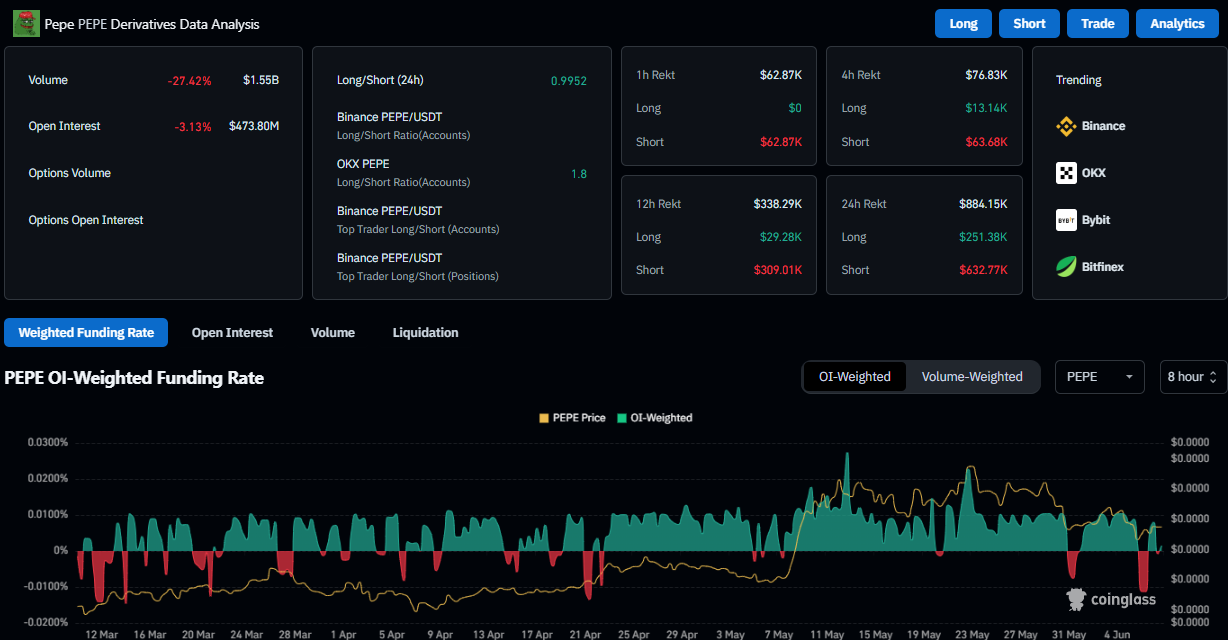The height and width of the screenshot is (640, 1228).
Task: Click the 4h Short liquidation $63.68K
Action: [987, 142]
